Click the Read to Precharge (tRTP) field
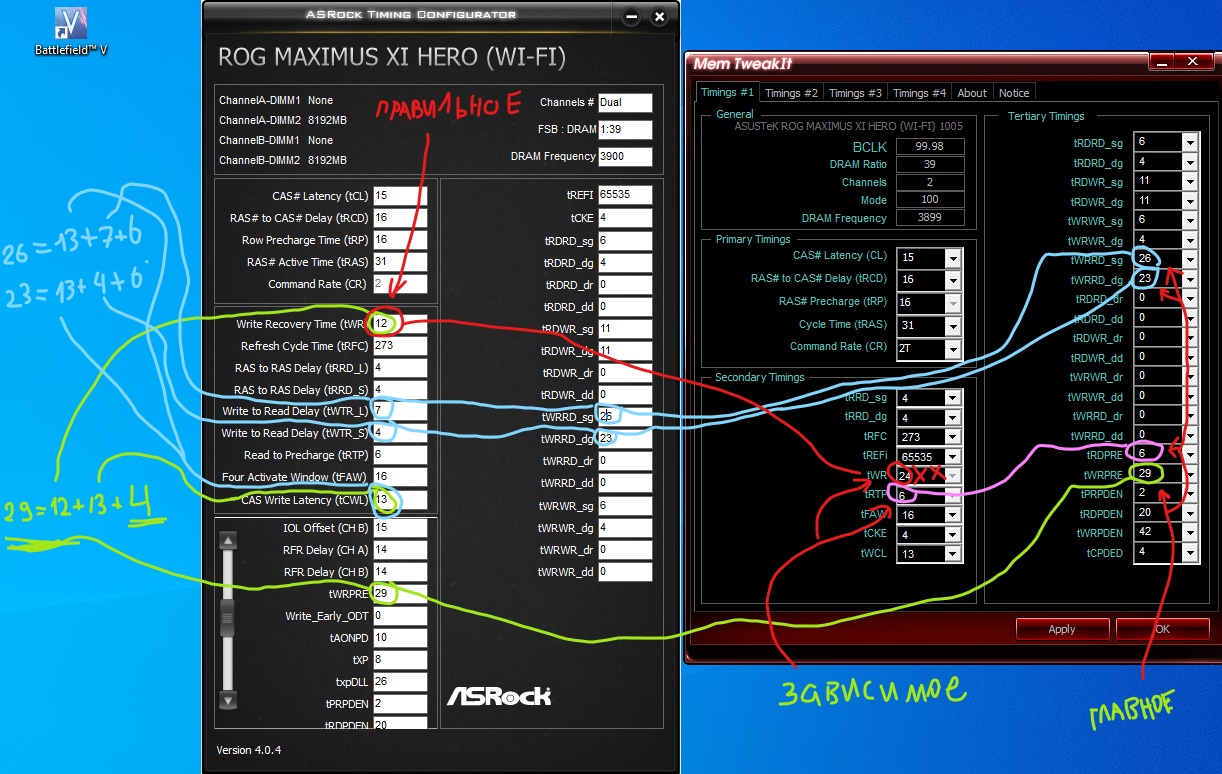This screenshot has width=1222, height=774. point(399,455)
